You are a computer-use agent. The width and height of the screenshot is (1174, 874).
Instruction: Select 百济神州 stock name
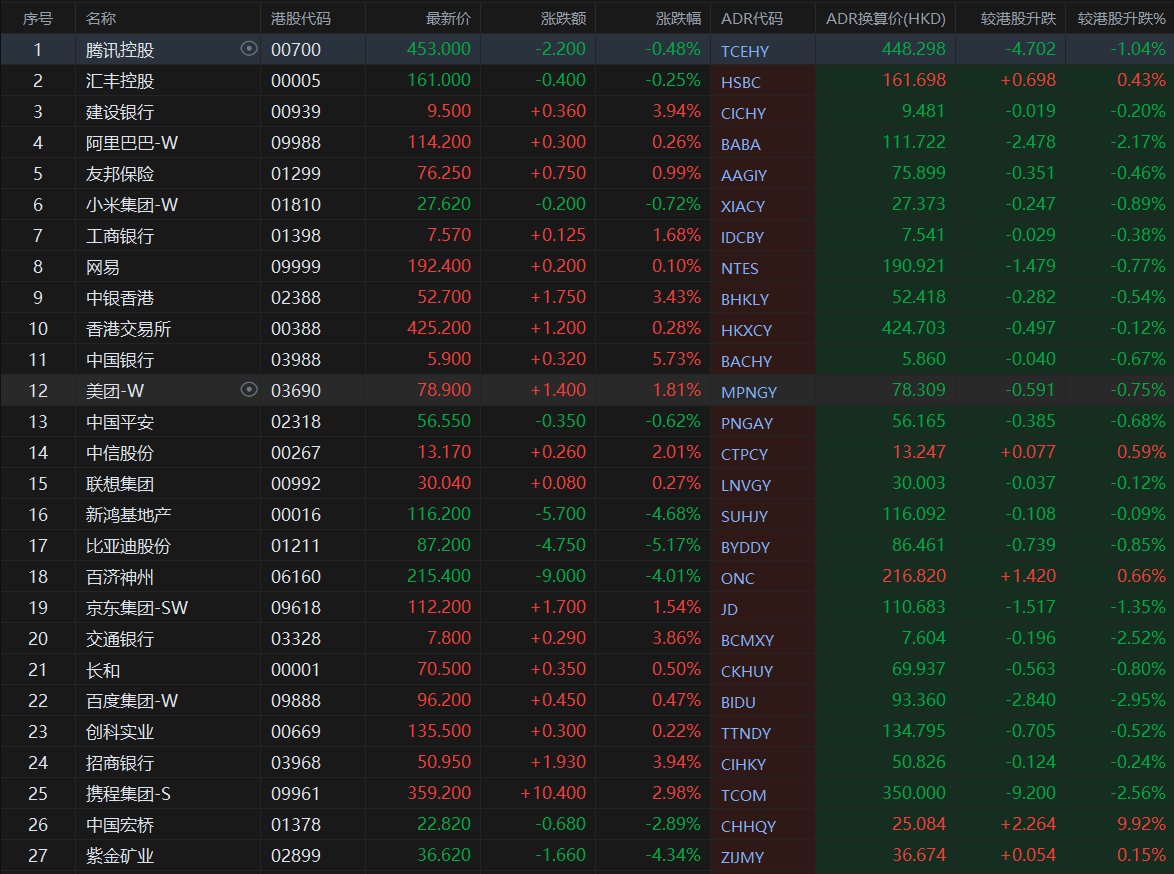coord(120,577)
